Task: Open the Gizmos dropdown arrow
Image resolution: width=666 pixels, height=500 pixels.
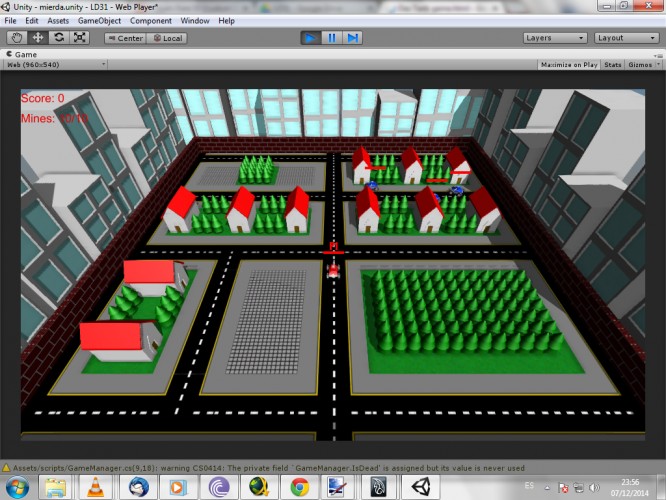Action: point(658,65)
